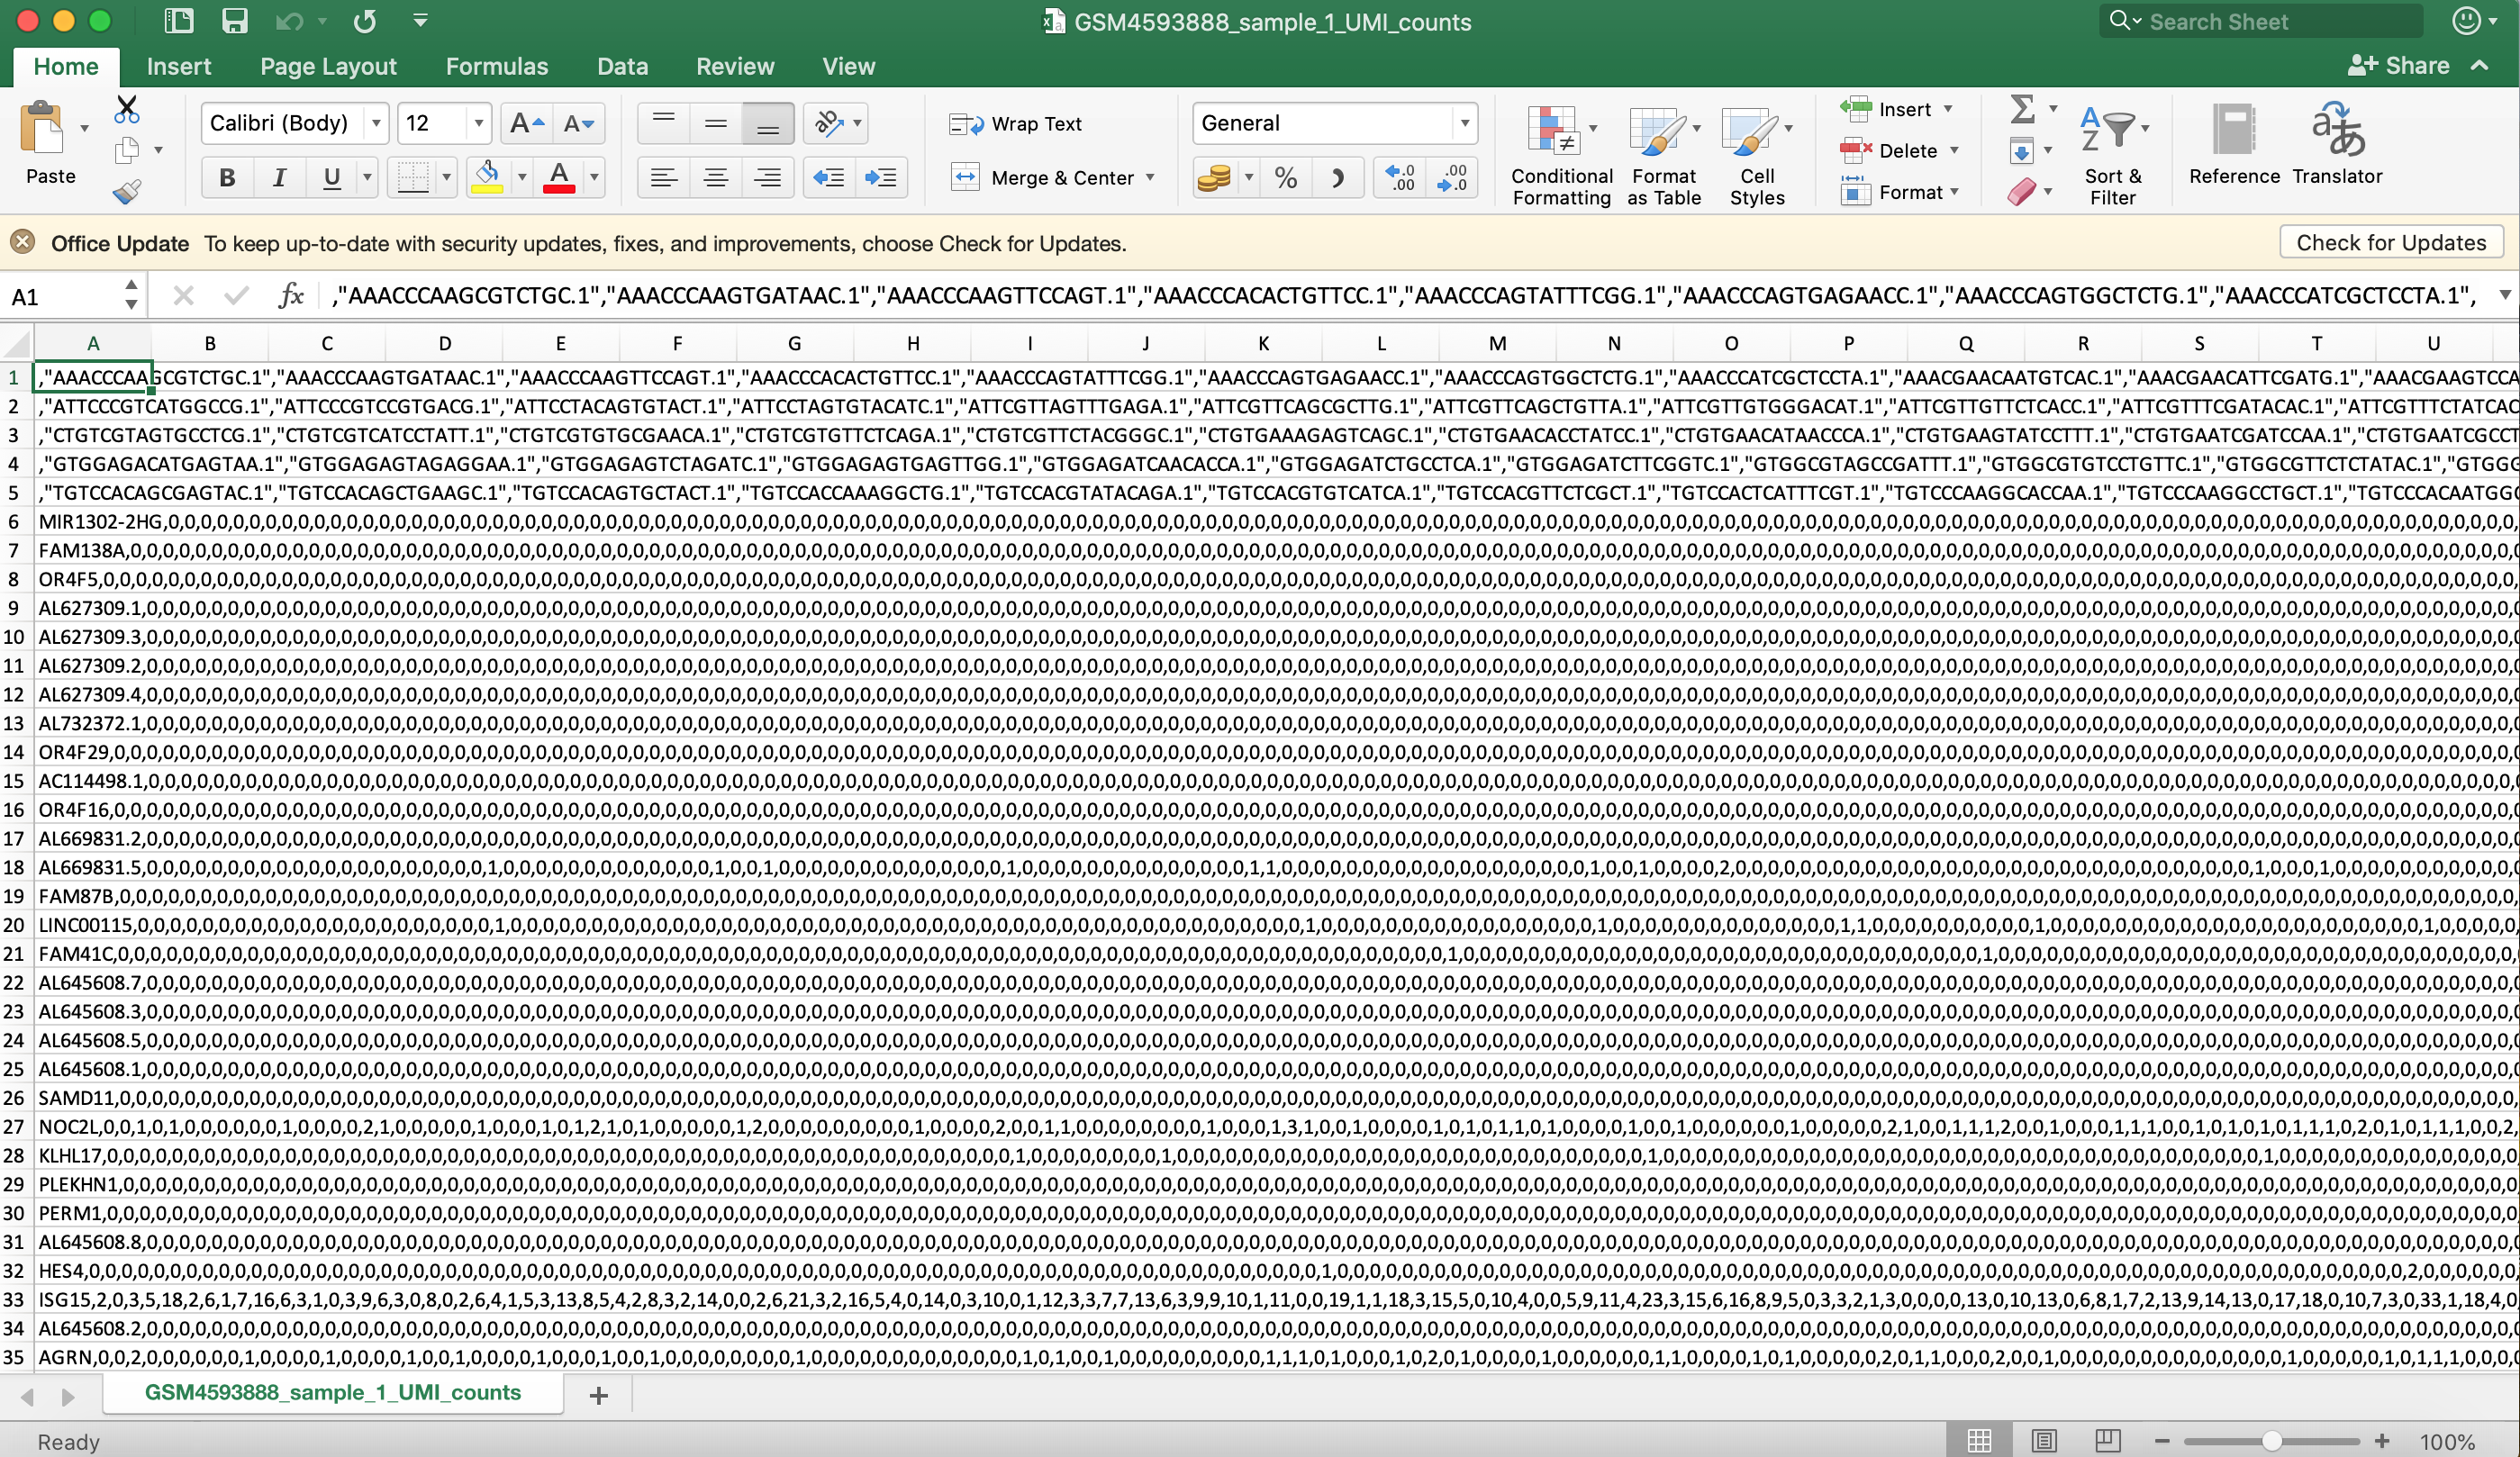Viewport: 2520px width, 1457px height.
Task: Apply percent number format
Action: (x=1285, y=177)
